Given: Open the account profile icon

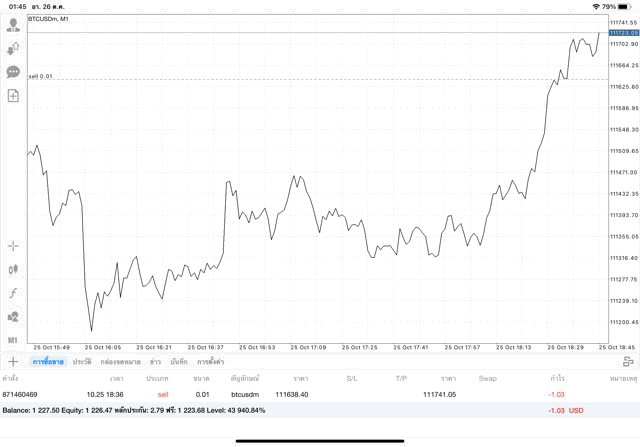Looking at the screenshot, I should pos(13,24).
